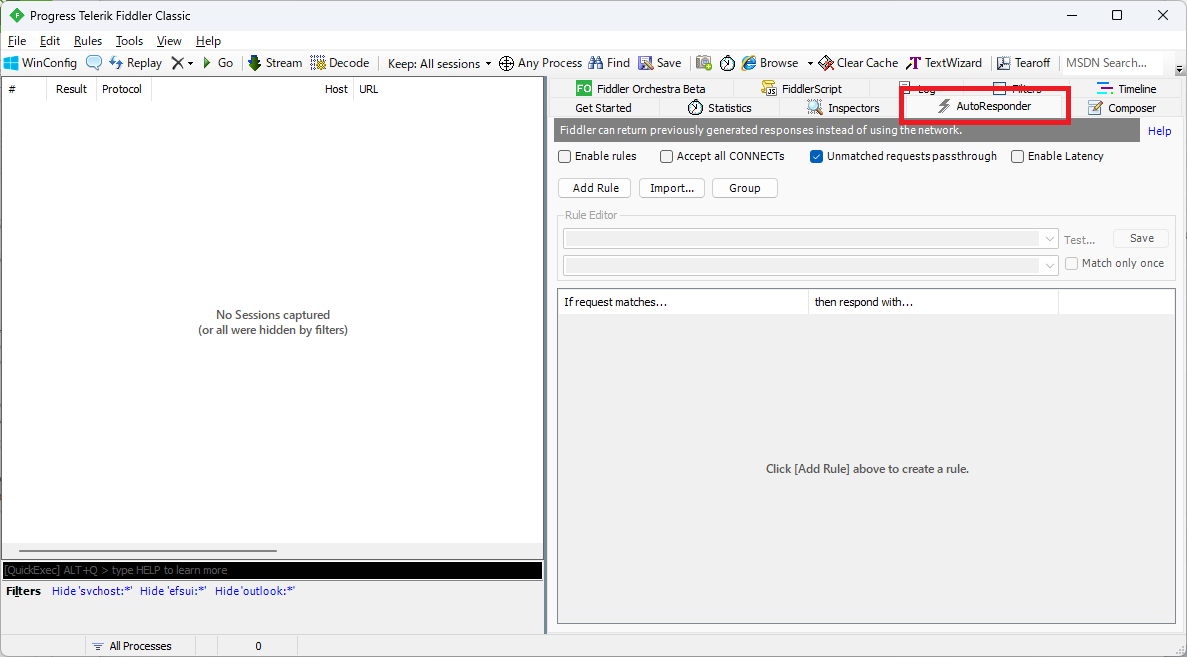Image resolution: width=1187 pixels, height=657 pixels.
Task: Click the Add Rule button
Action: point(596,188)
